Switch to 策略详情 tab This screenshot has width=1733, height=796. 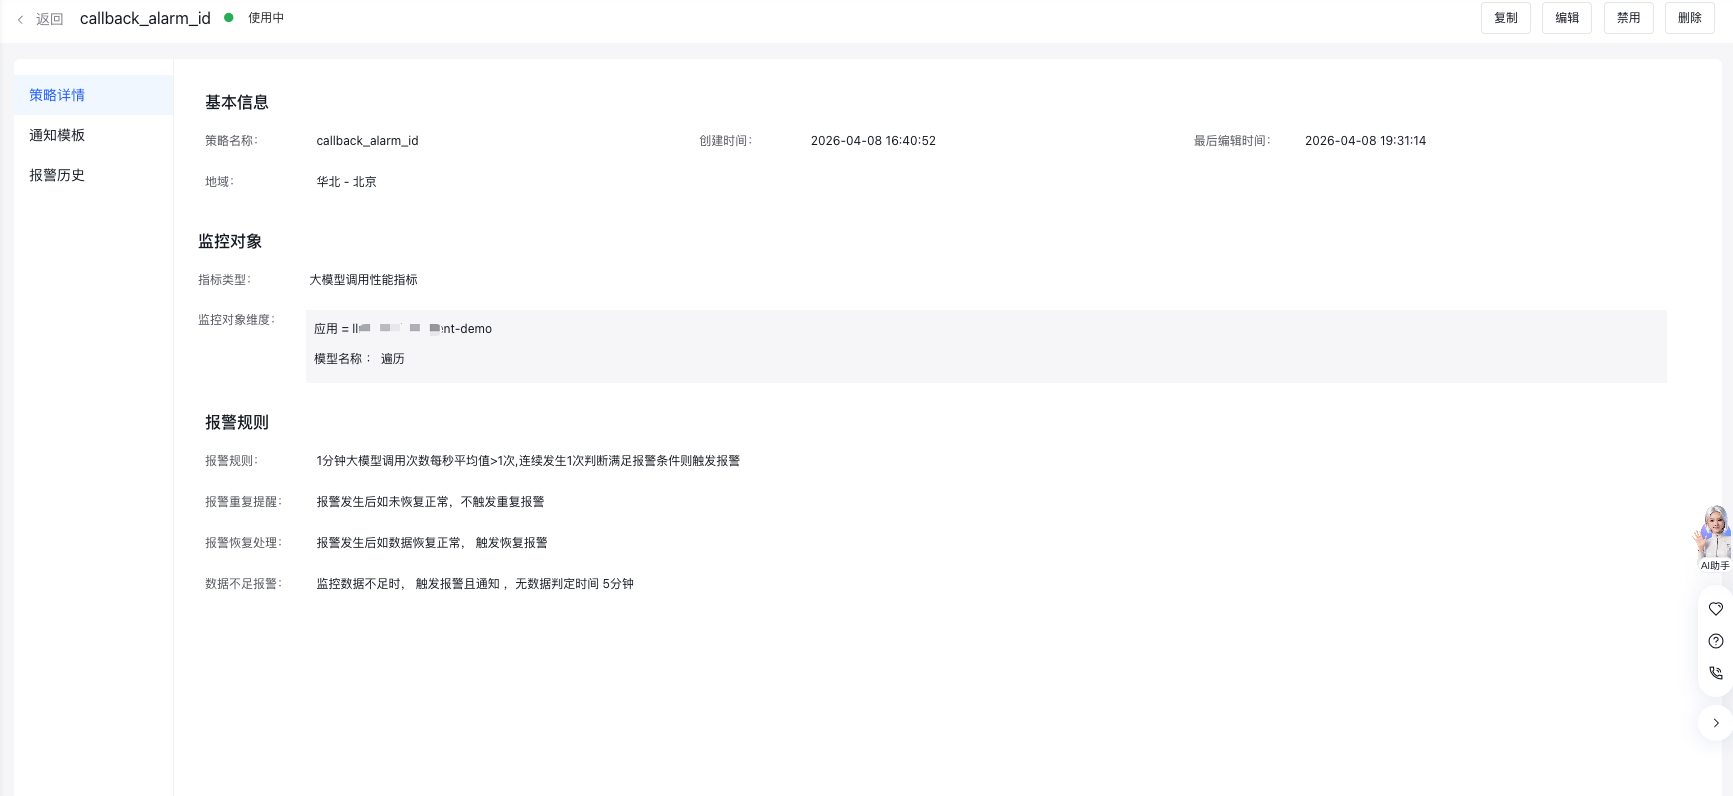57,95
